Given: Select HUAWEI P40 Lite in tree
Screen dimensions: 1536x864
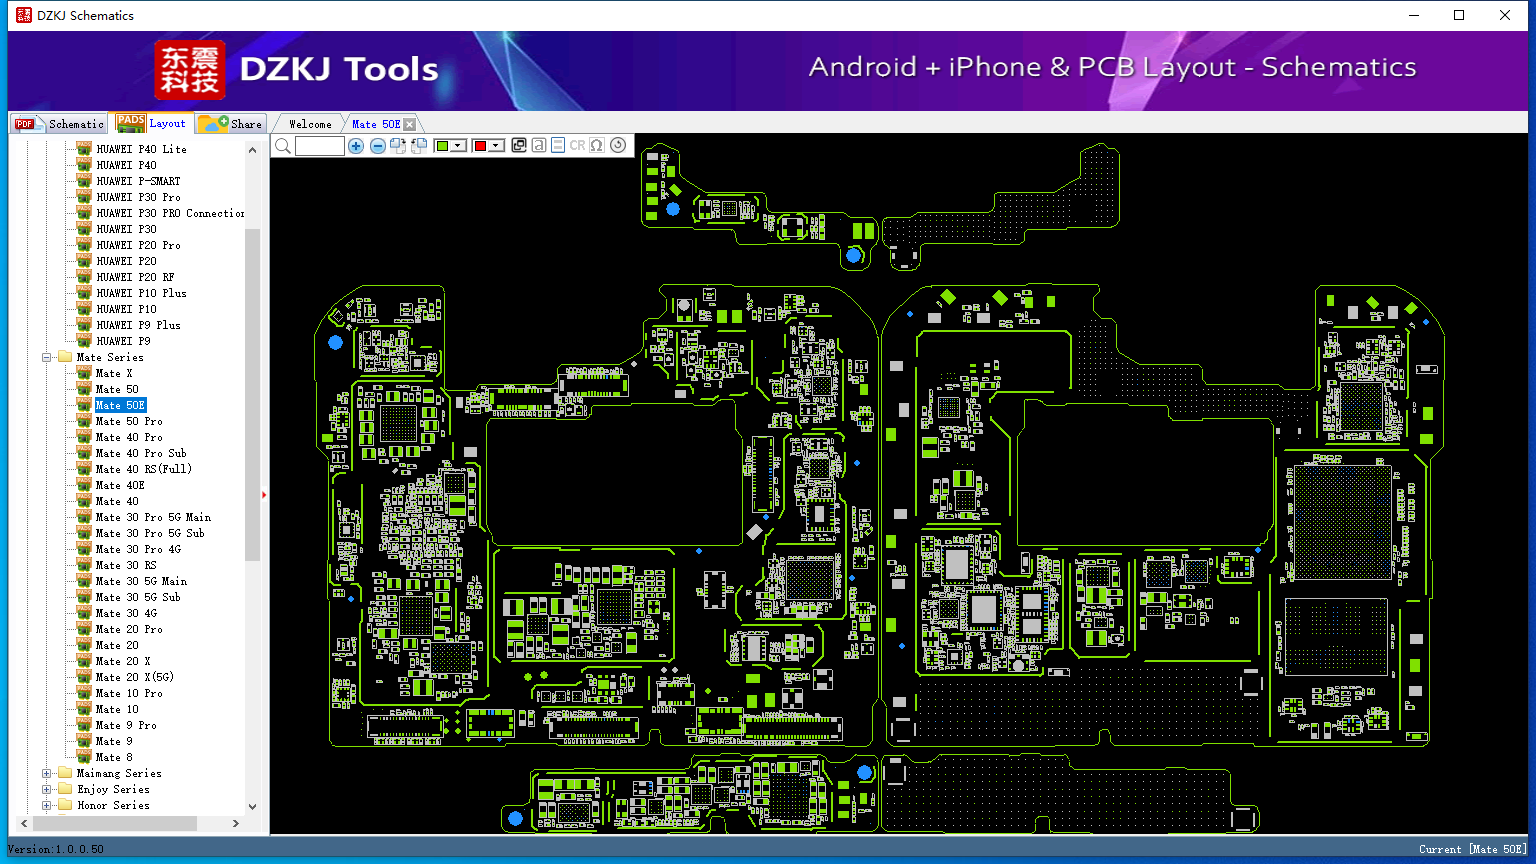Looking at the screenshot, I should point(141,149).
